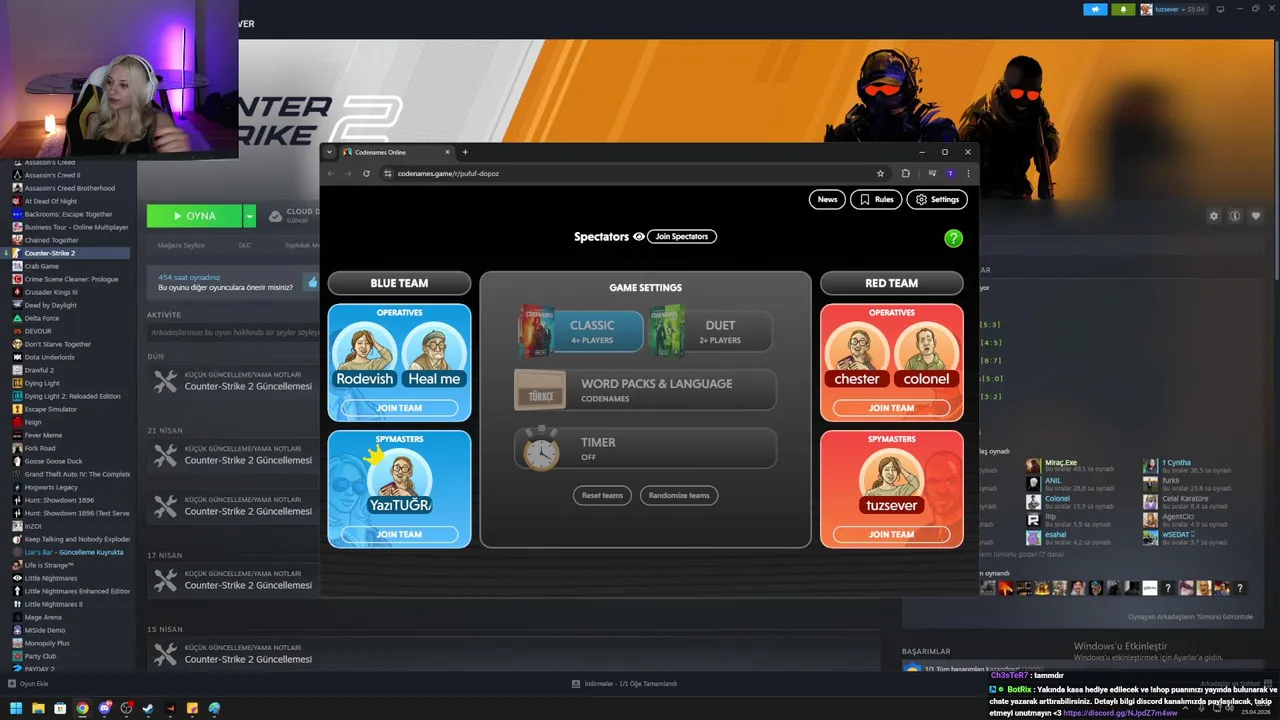
Task: Select Hogwarts Legacy in Steam library
Action: pyautogui.click(x=51, y=487)
